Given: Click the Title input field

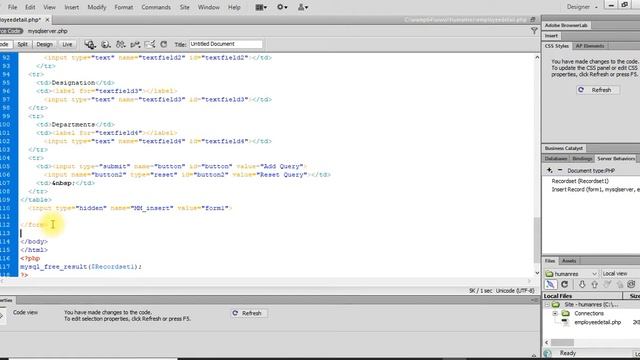Looking at the screenshot, I should click(225, 44).
